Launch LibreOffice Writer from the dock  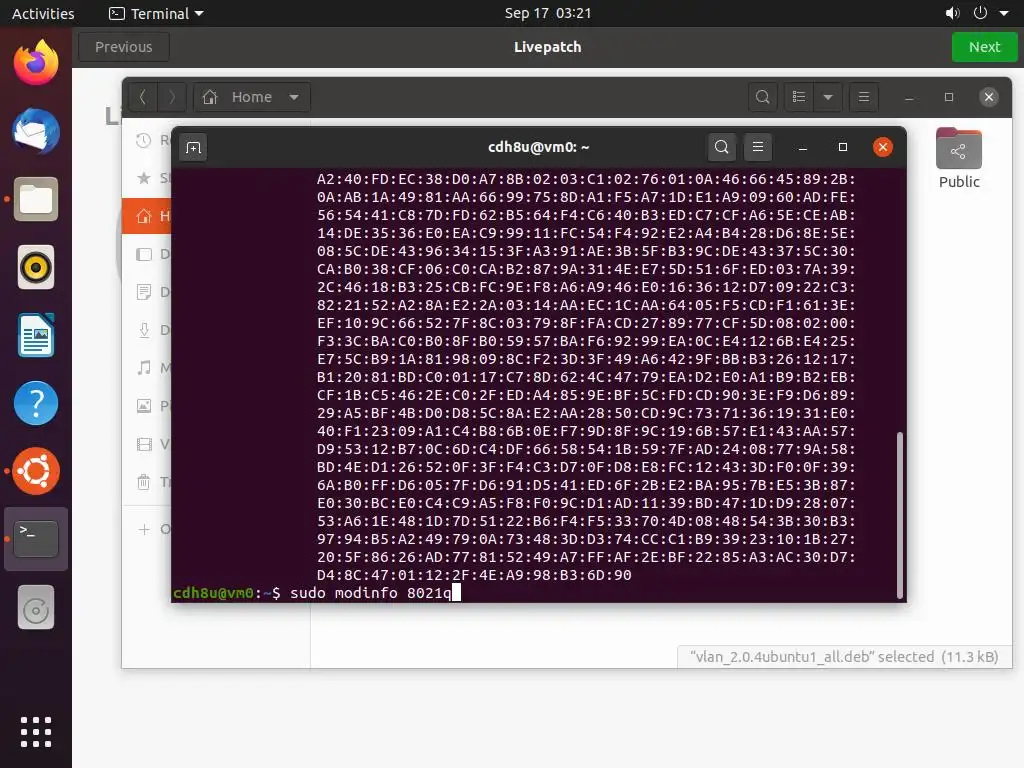tap(36, 335)
